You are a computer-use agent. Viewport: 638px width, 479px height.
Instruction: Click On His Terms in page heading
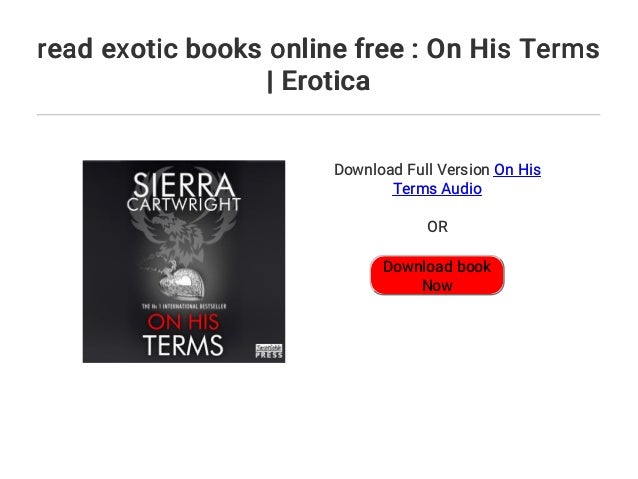pyautogui.click(x=513, y=49)
